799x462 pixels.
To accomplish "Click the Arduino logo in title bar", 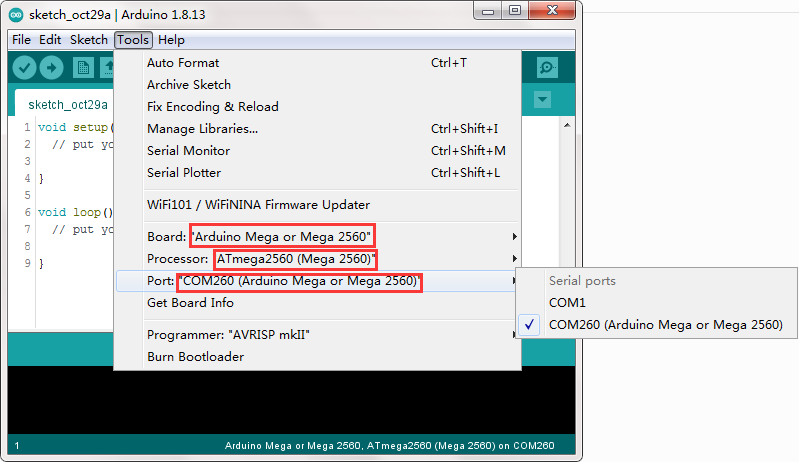I will (16, 15).
